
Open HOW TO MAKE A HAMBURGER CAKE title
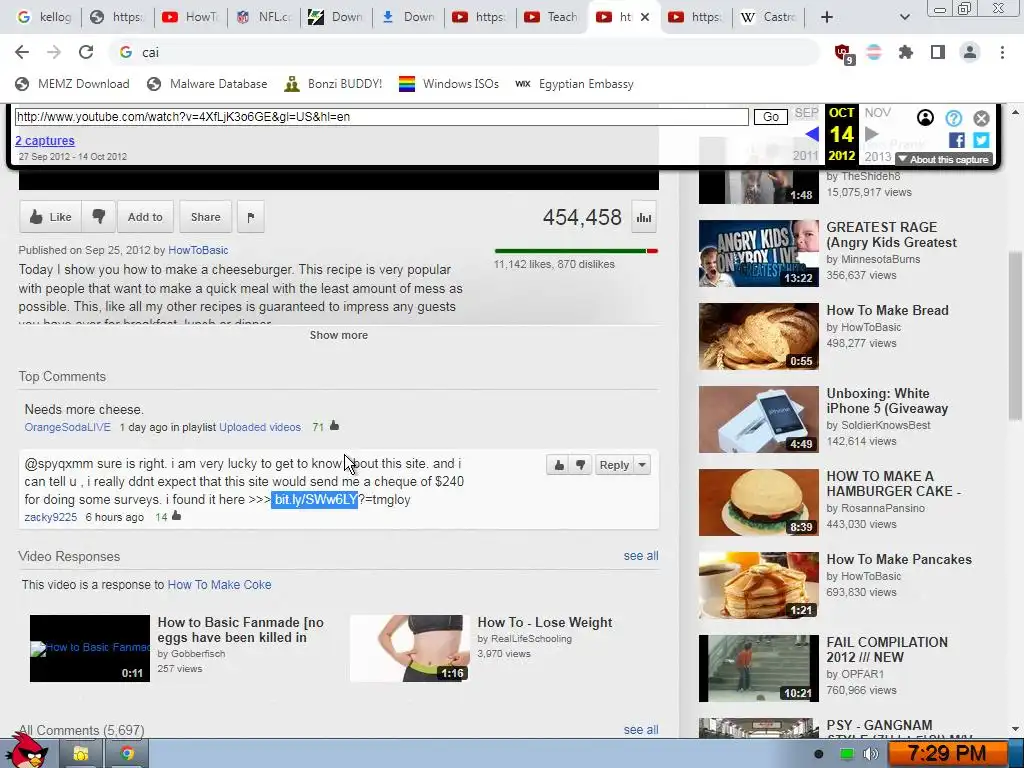(x=893, y=484)
